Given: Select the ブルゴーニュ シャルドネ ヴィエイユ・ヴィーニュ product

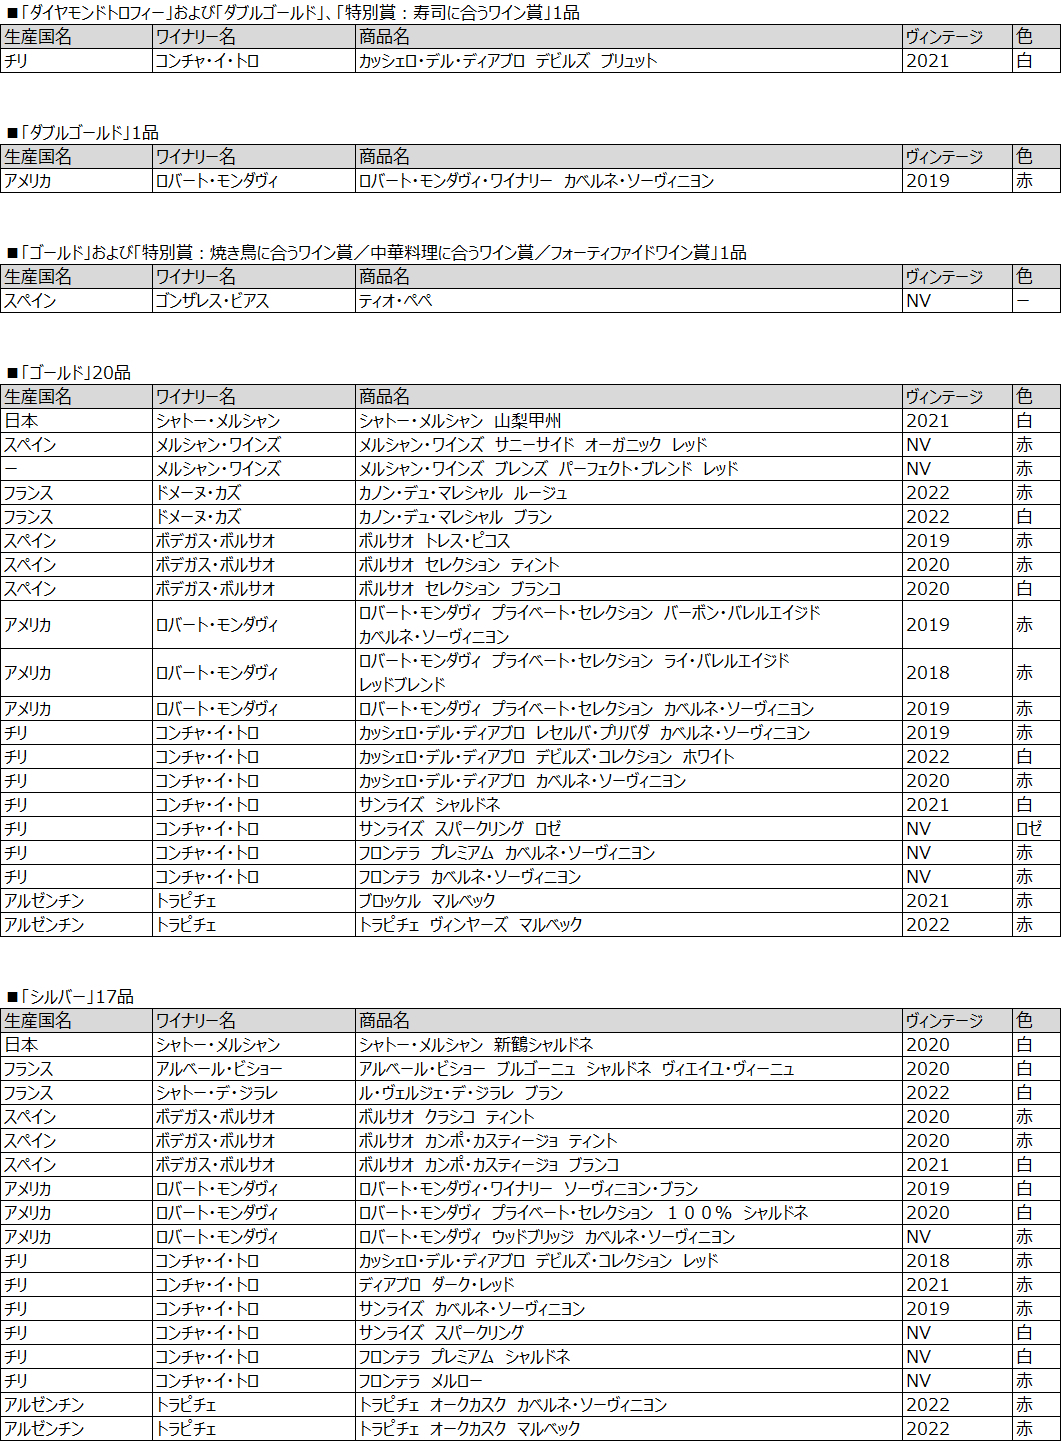Looking at the screenshot, I should click(x=576, y=1069).
